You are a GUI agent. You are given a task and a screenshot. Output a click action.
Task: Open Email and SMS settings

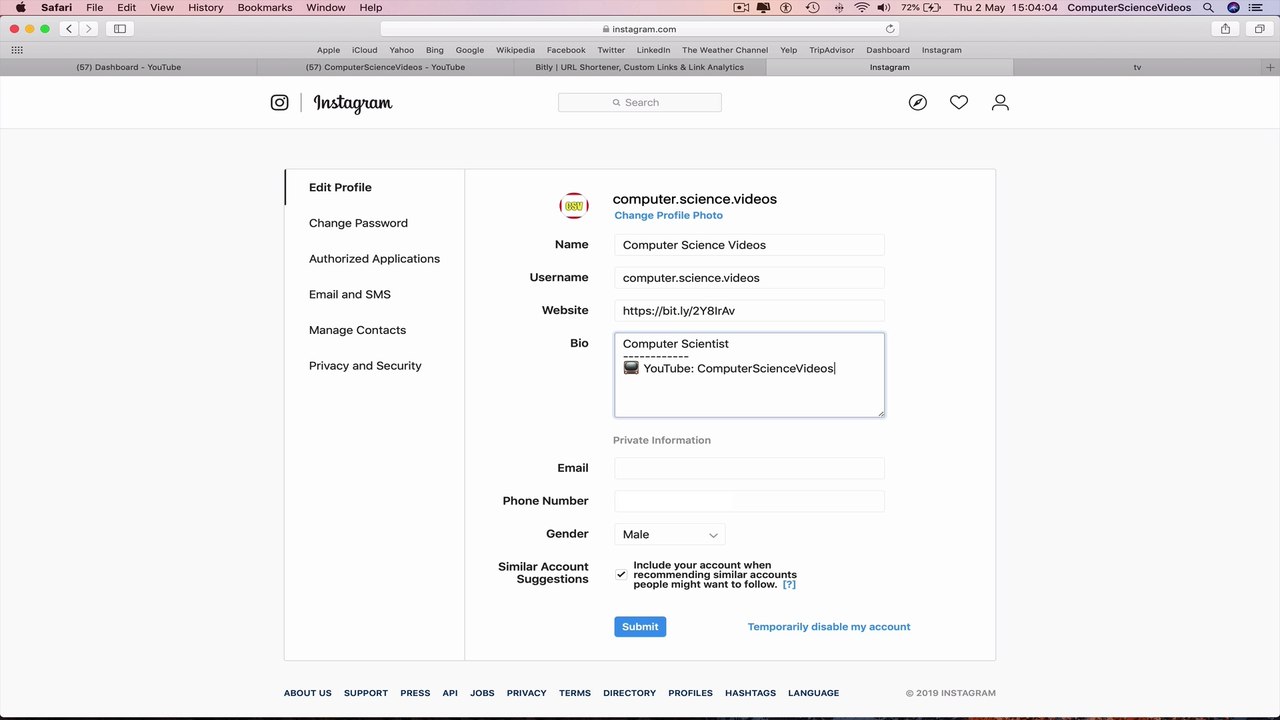tap(350, 294)
